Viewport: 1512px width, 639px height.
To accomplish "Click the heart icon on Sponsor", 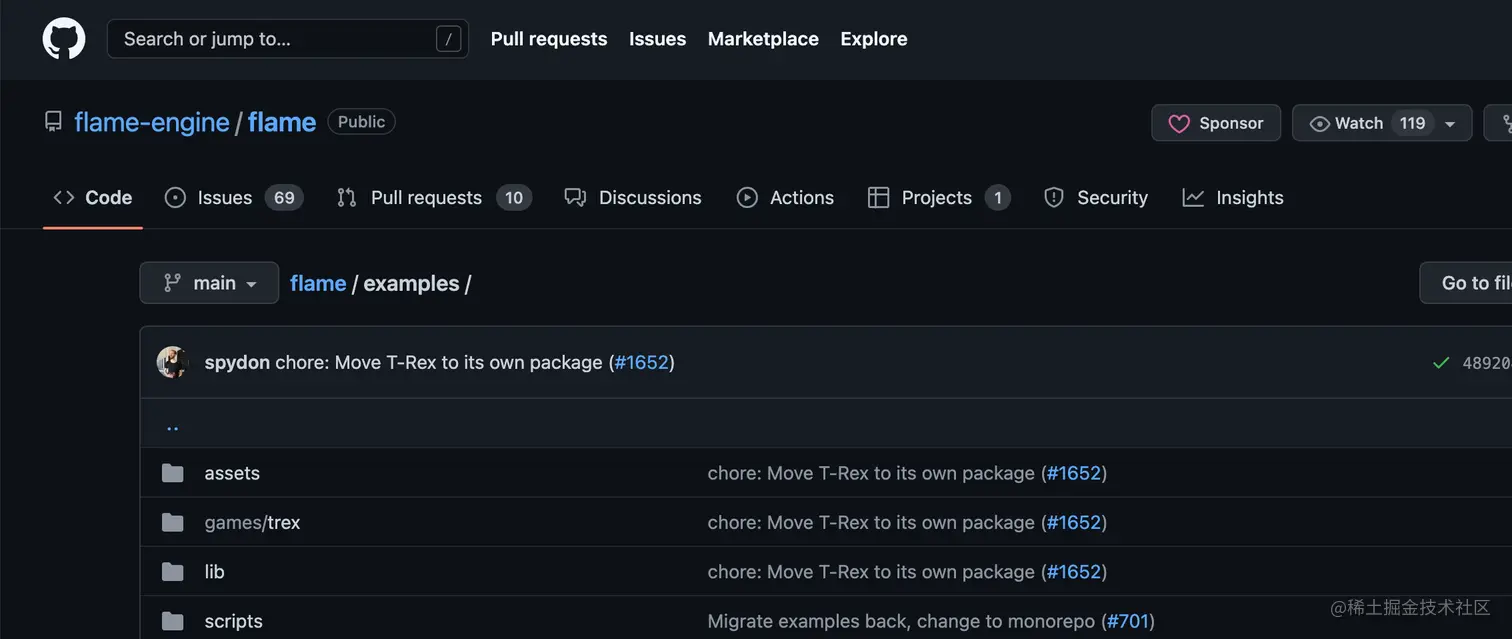I will [1179, 123].
